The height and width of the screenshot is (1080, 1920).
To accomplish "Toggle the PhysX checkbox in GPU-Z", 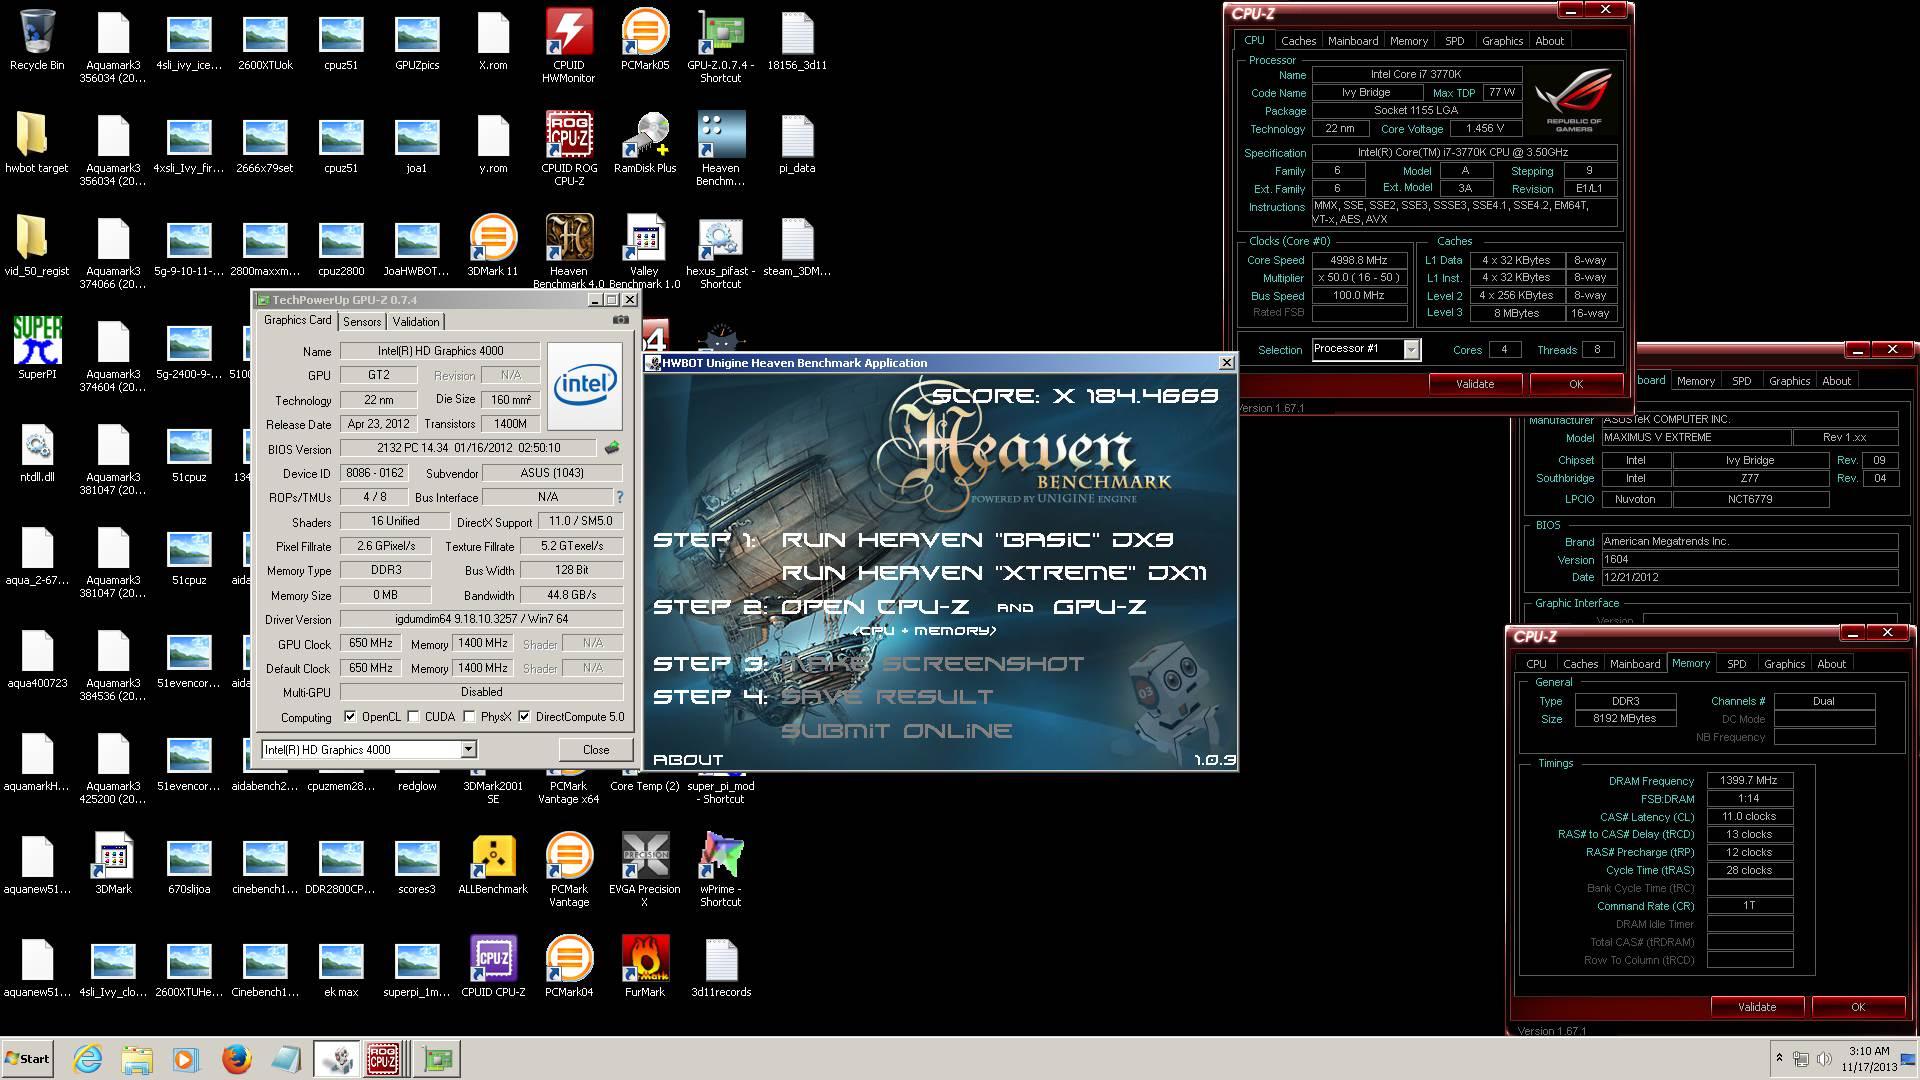I will (x=469, y=716).
